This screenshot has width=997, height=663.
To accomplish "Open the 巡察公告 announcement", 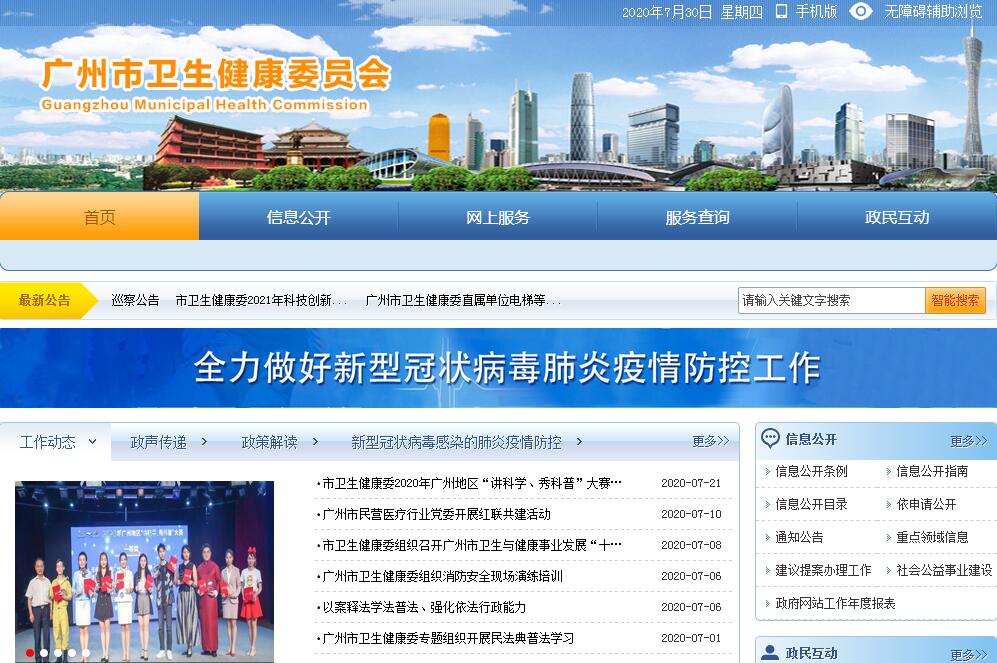I will tap(135, 300).
